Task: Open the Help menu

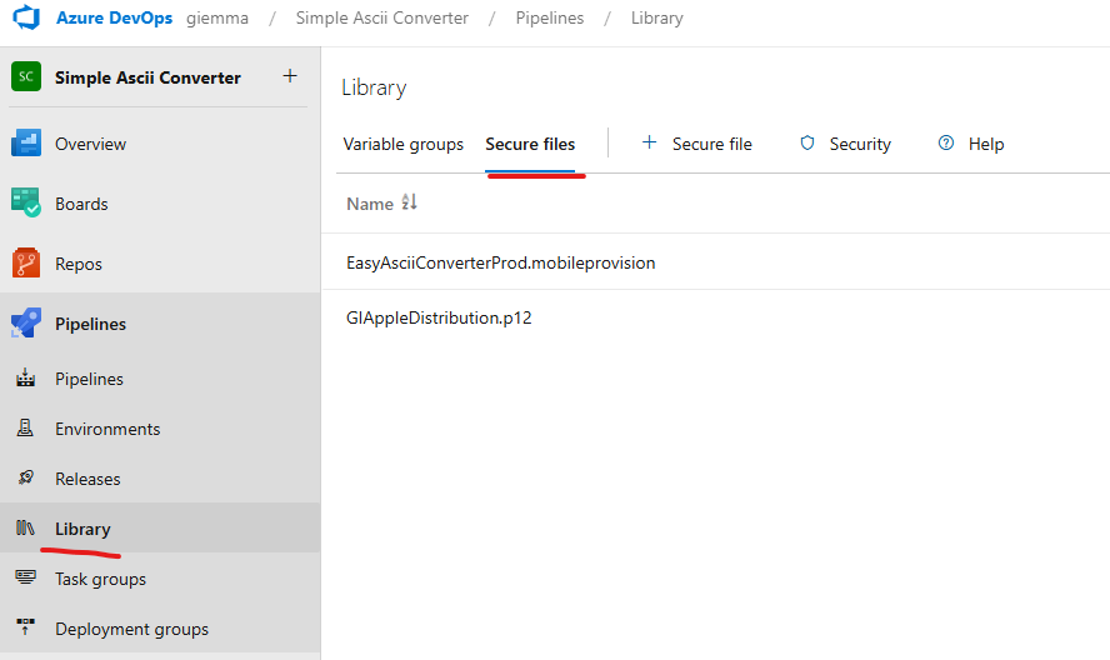Action: (x=971, y=144)
